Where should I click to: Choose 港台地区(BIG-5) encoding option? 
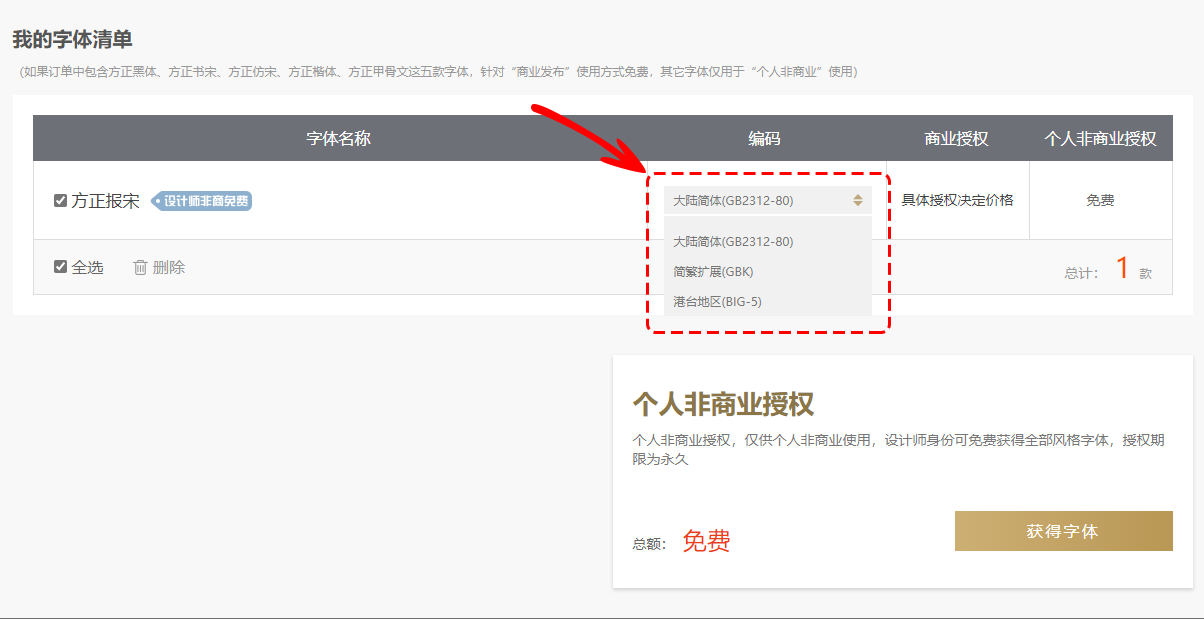click(717, 301)
